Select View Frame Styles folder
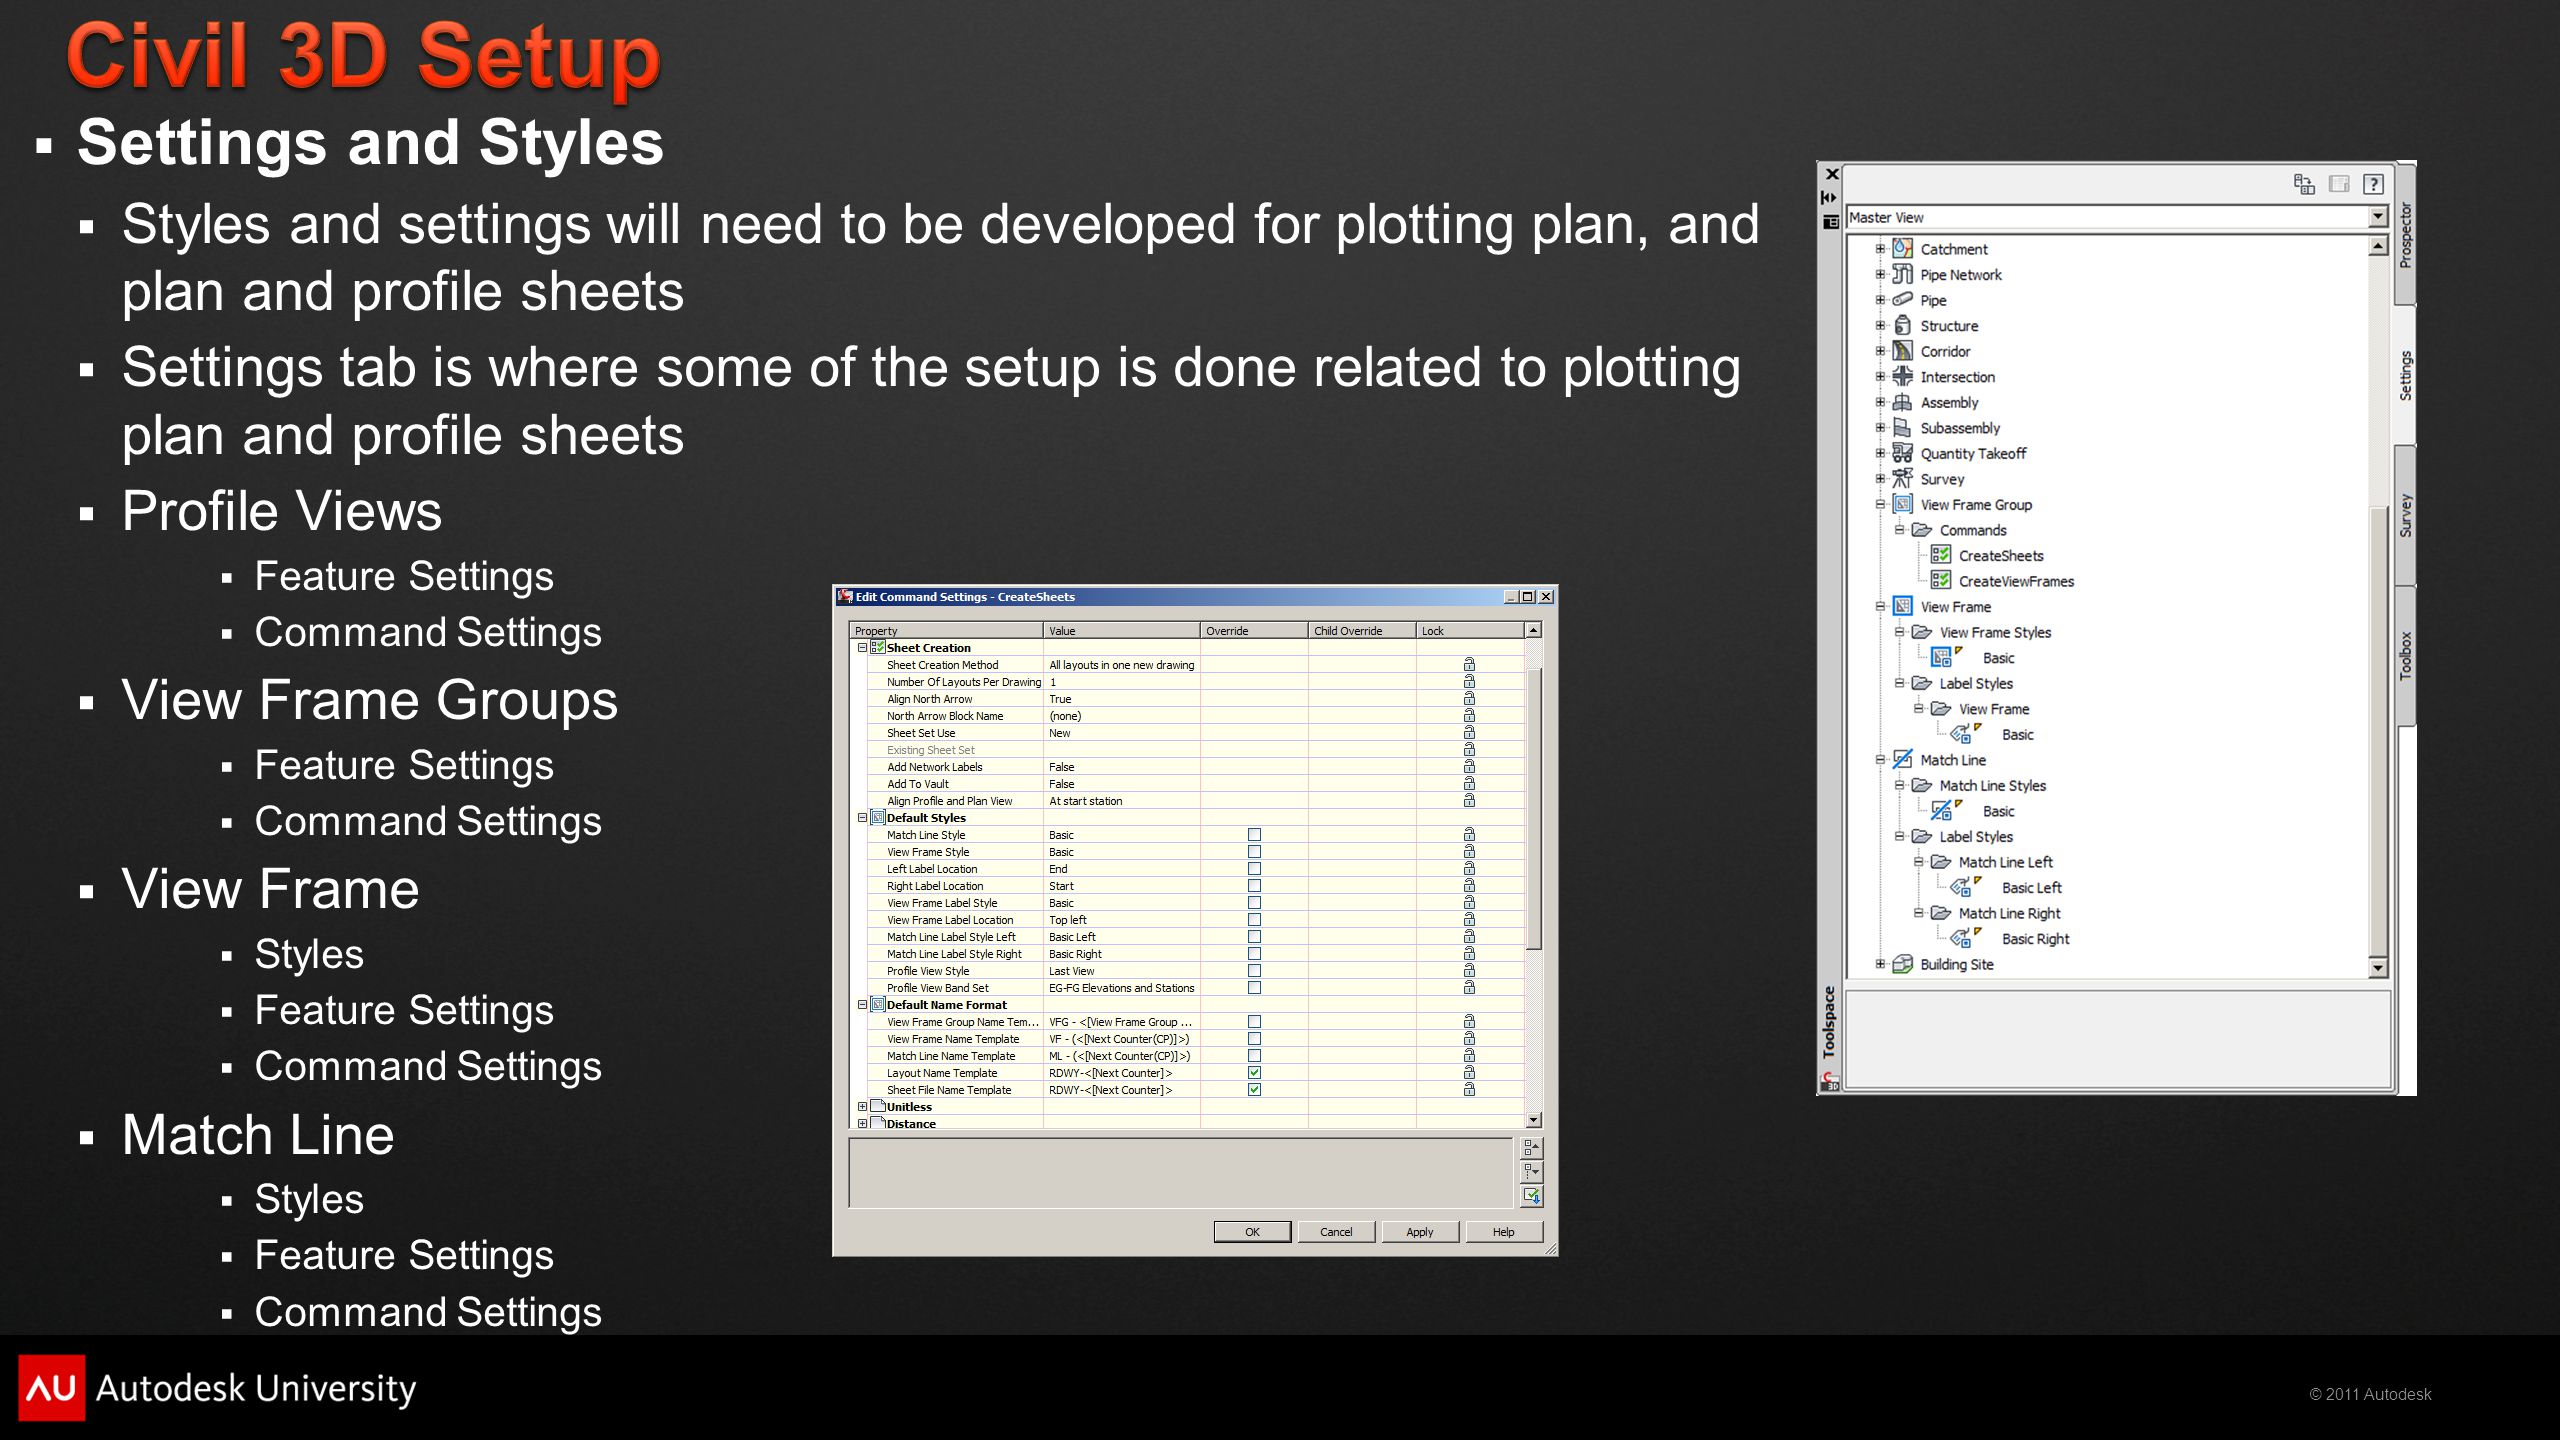 coord(1995,631)
